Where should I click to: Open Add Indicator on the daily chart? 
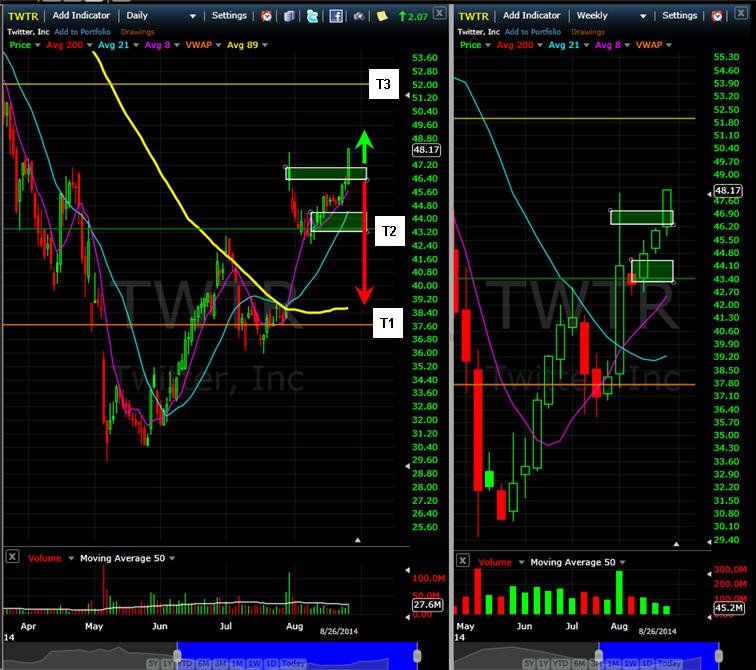point(81,15)
